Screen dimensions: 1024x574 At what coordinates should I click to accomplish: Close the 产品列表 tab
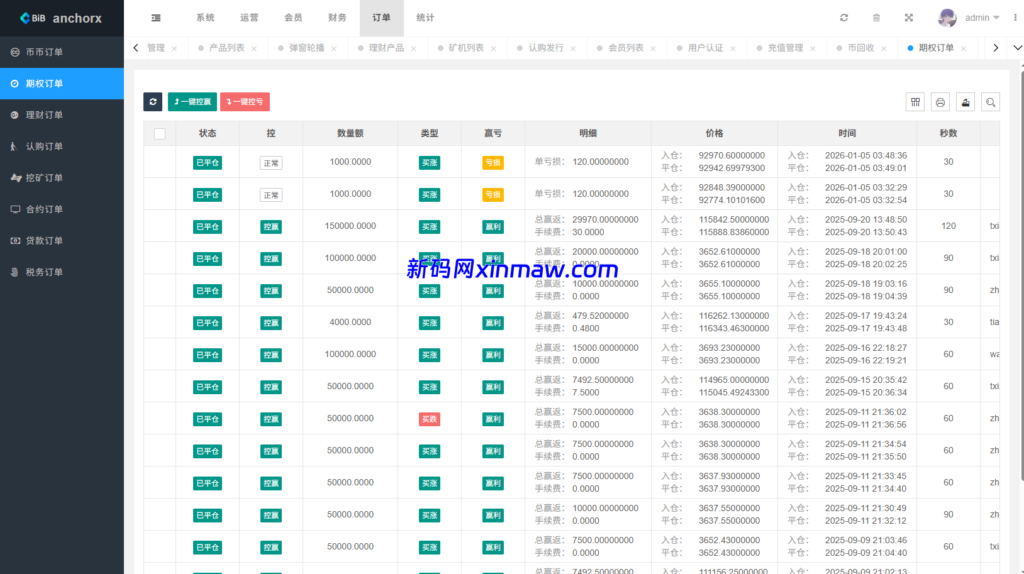point(254,48)
